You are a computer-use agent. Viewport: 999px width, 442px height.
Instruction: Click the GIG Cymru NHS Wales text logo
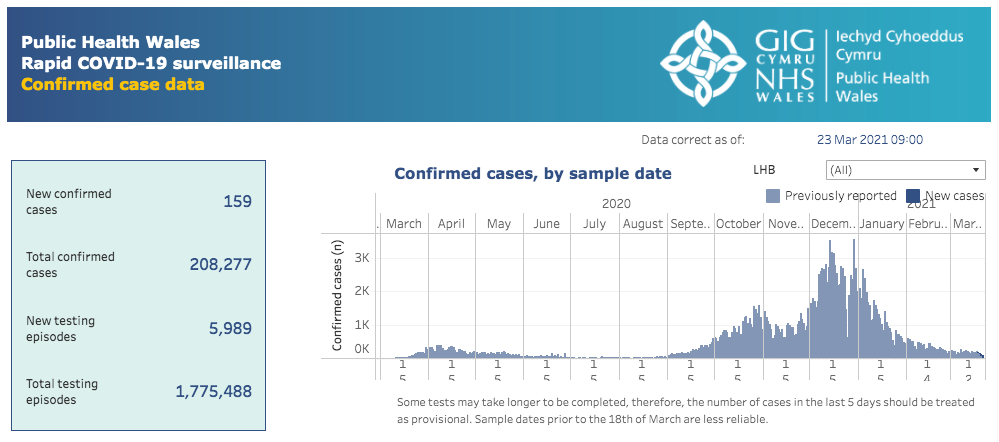point(785,67)
